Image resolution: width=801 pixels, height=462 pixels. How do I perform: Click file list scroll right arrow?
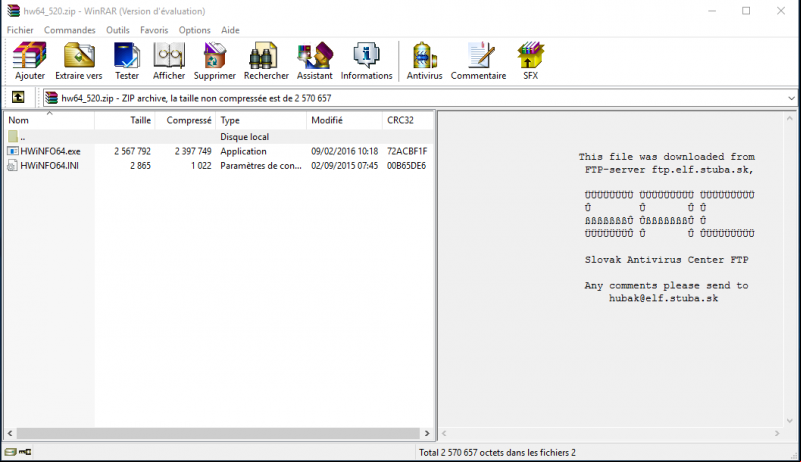pos(427,433)
